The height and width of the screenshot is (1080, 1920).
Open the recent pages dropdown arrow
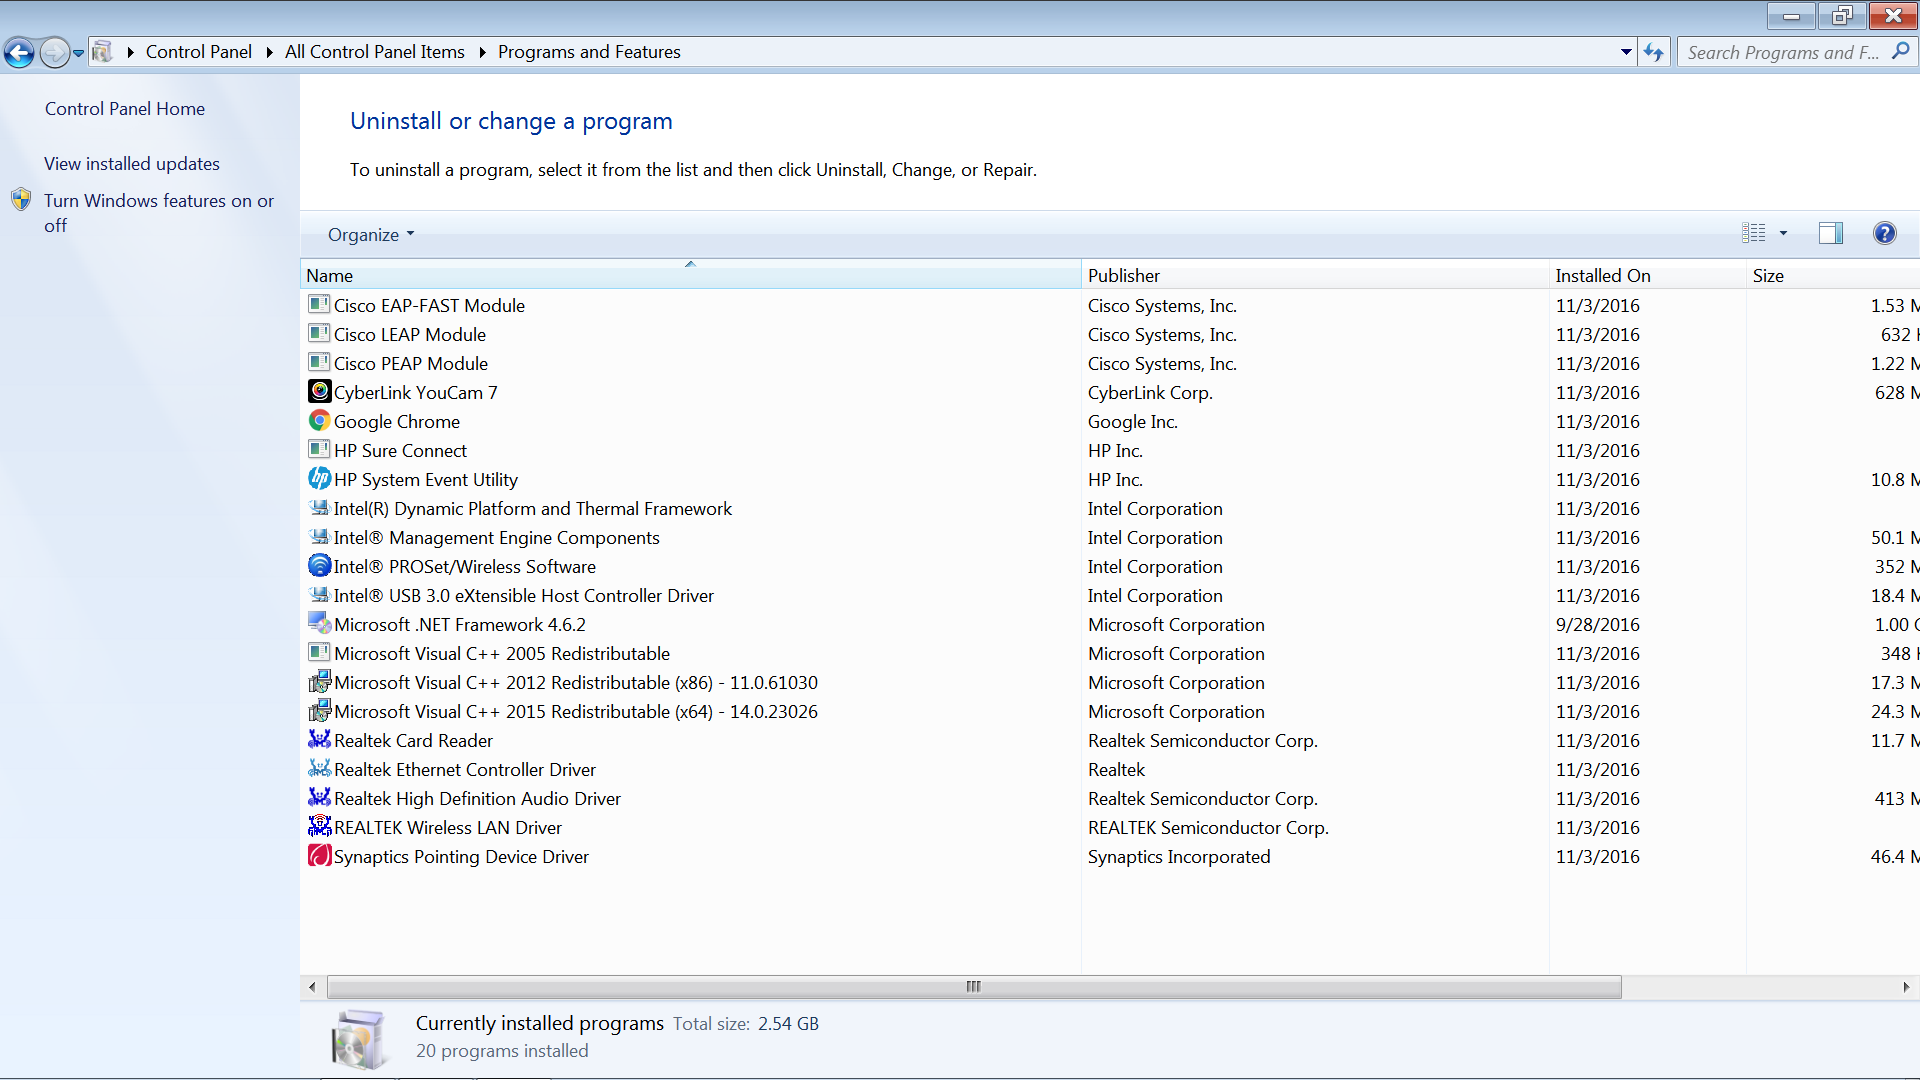[x=78, y=53]
